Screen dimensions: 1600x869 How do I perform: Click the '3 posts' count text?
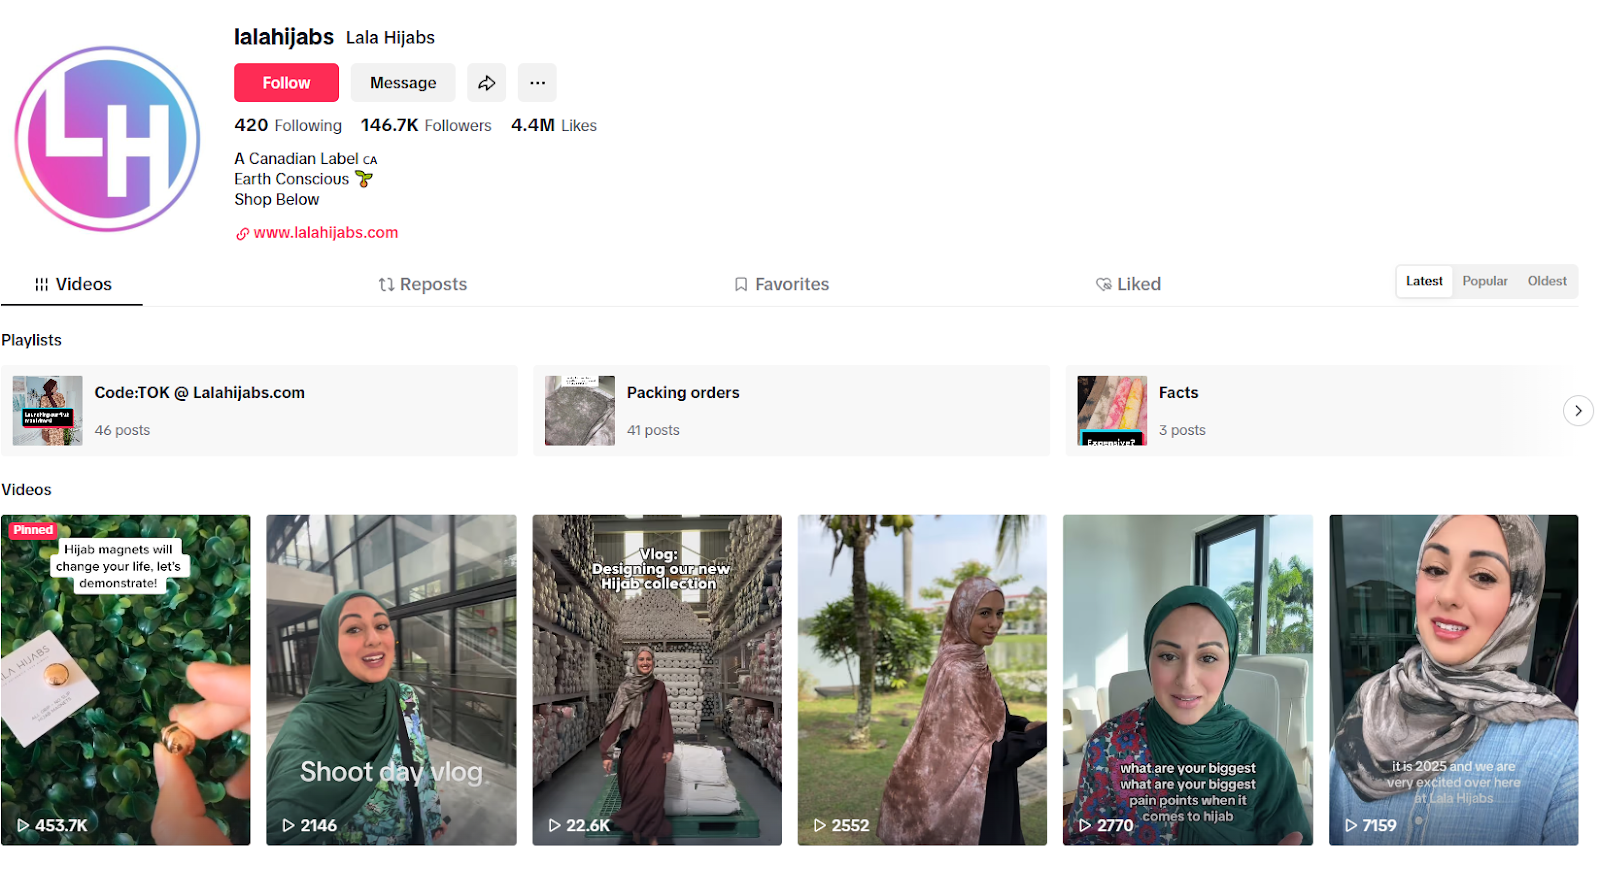click(1182, 431)
